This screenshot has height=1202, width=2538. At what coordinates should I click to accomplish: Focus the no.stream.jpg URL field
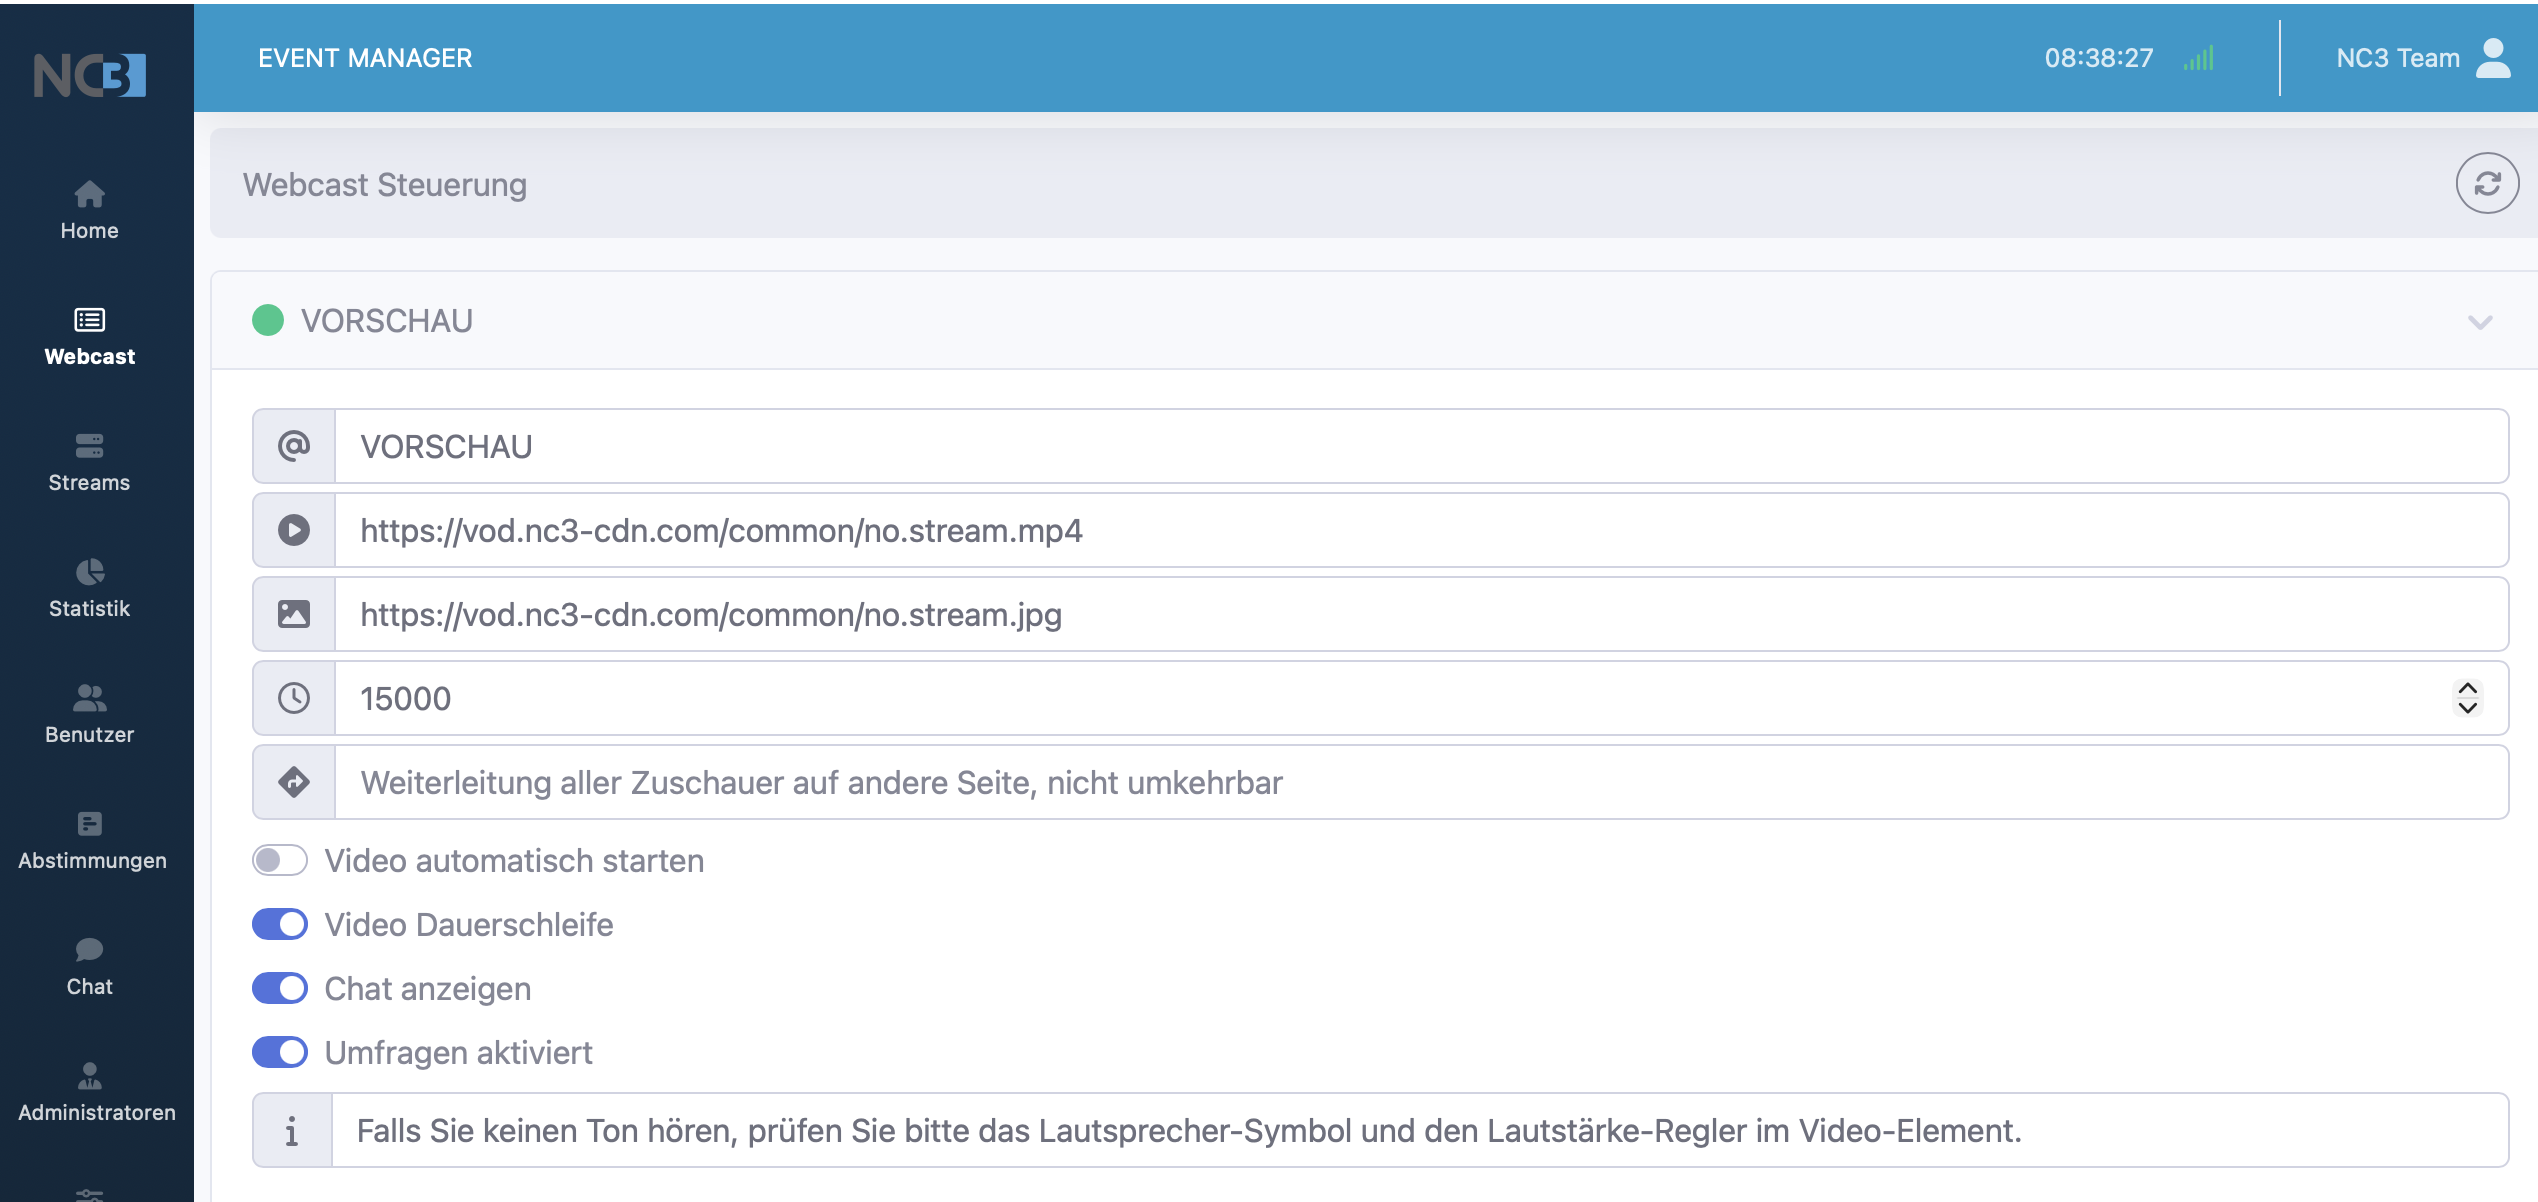(1421, 614)
